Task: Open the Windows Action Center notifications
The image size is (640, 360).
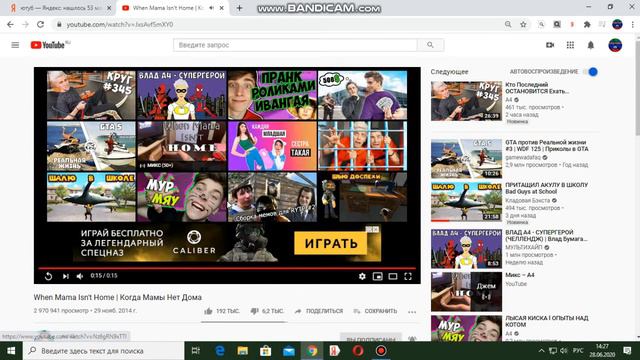Action: [x=627, y=351]
